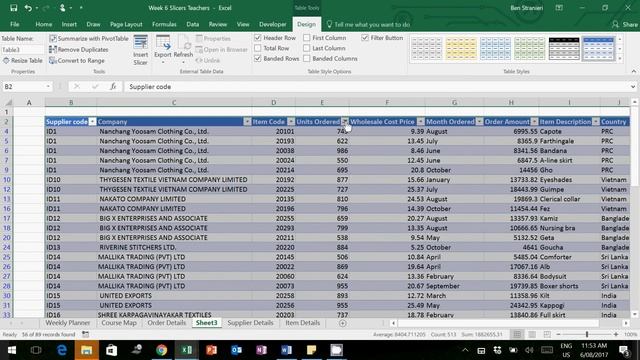Viewport: 640px width, 360px height.
Task: Toggle the Banded Rows checkbox
Action: coord(258,58)
